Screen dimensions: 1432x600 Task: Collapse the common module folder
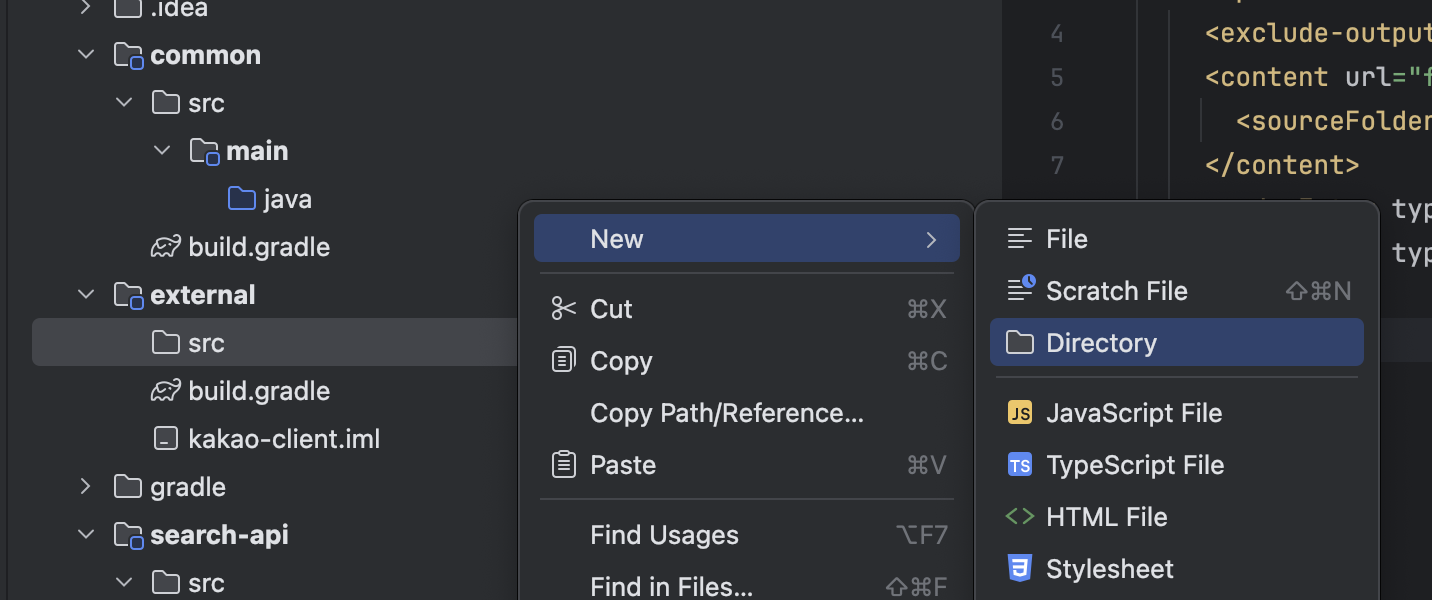coord(86,55)
